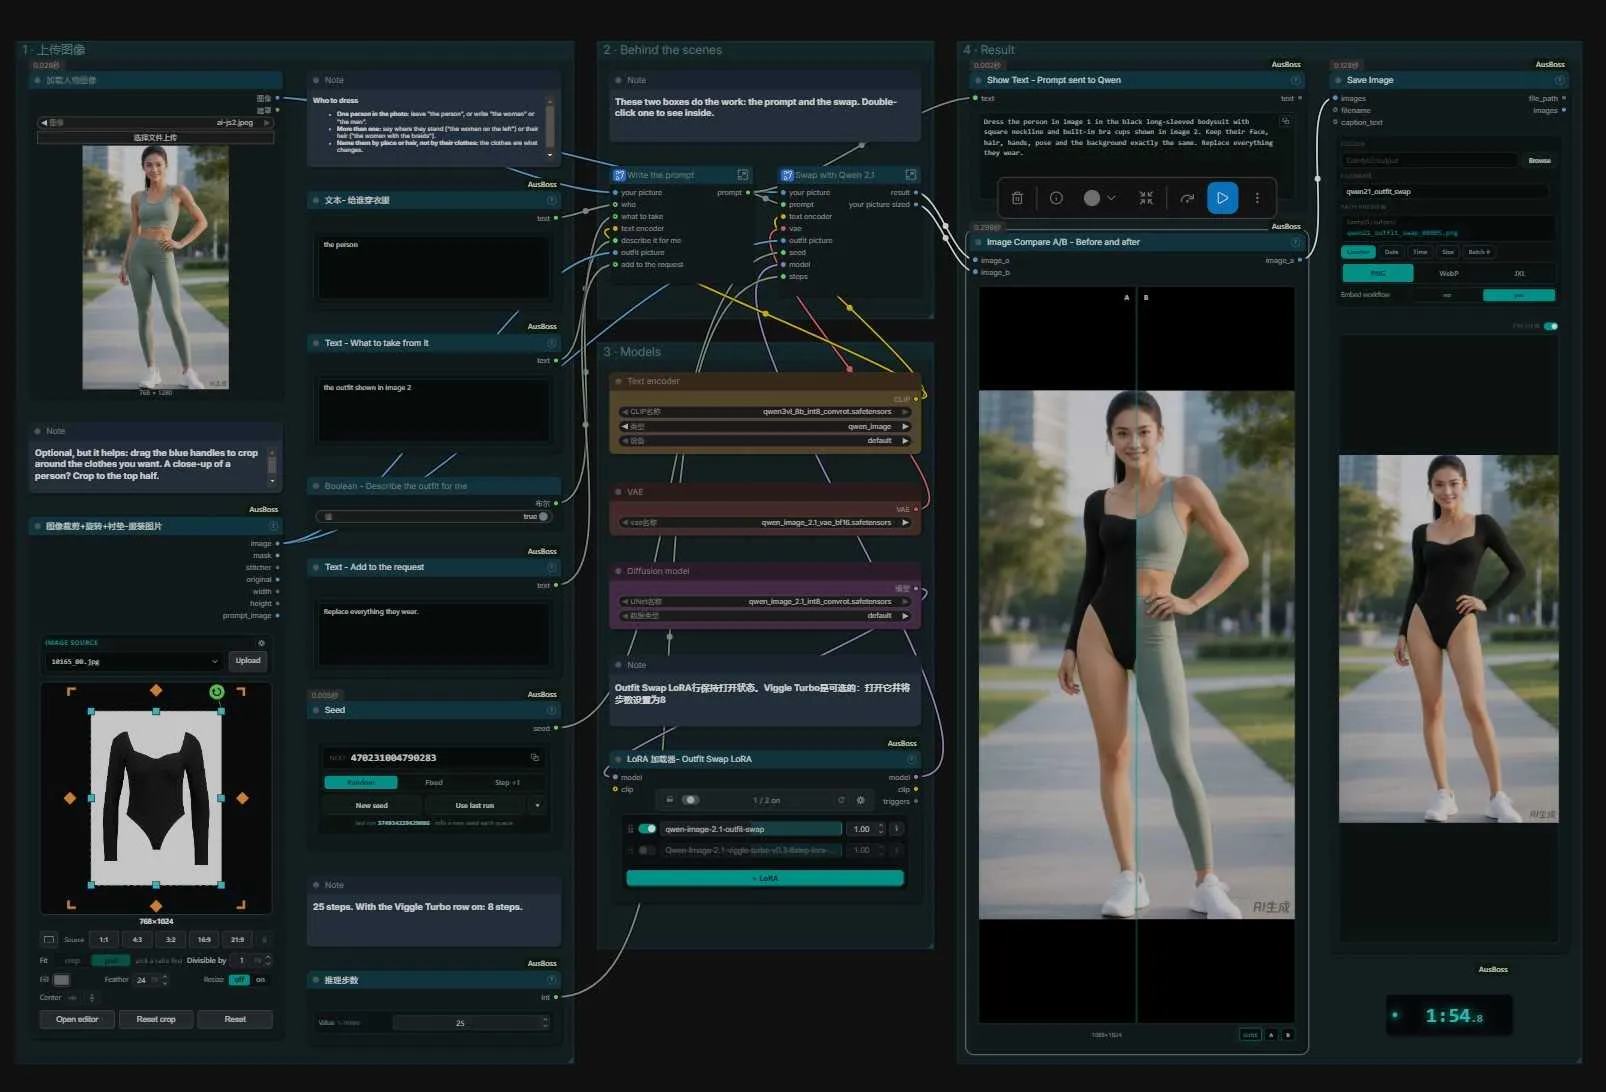The width and height of the screenshot is (1606, 1092).
Task: Click the Open editor button
Action: pyautogui.click(x=77, y=1019)
